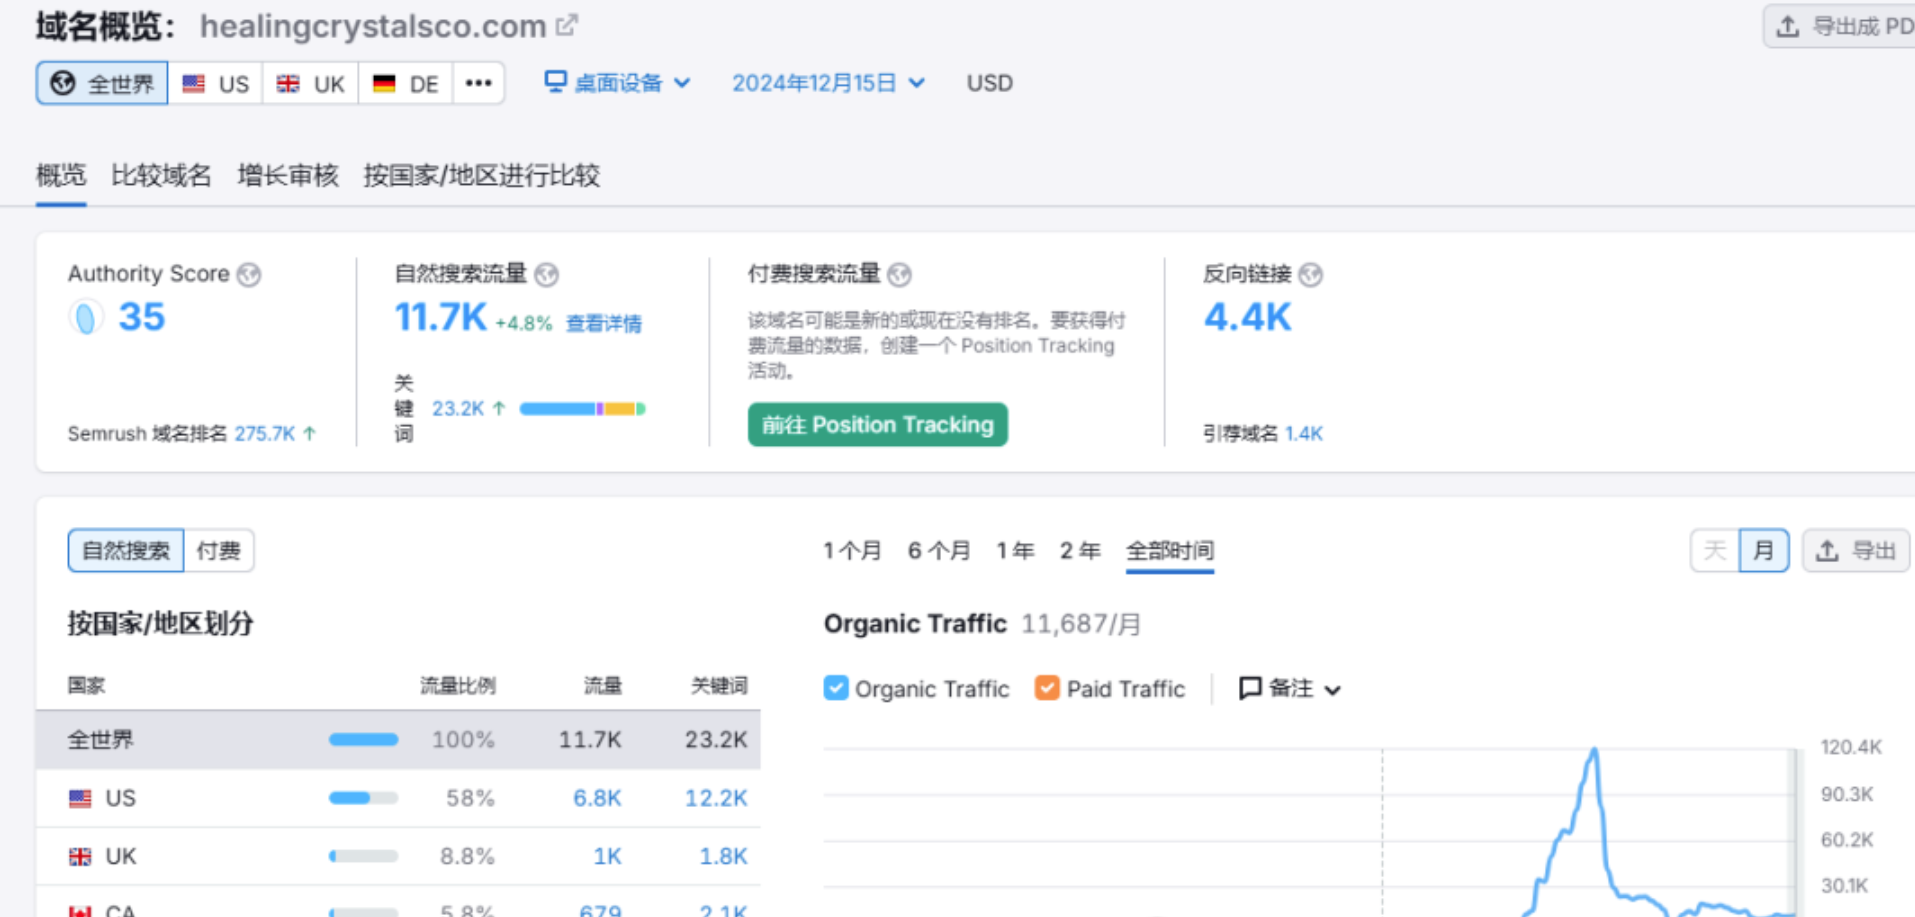Select the US flag region filter
This screenshot has width=1915, height=917.
pyautogui.click(x=215, y=83)
